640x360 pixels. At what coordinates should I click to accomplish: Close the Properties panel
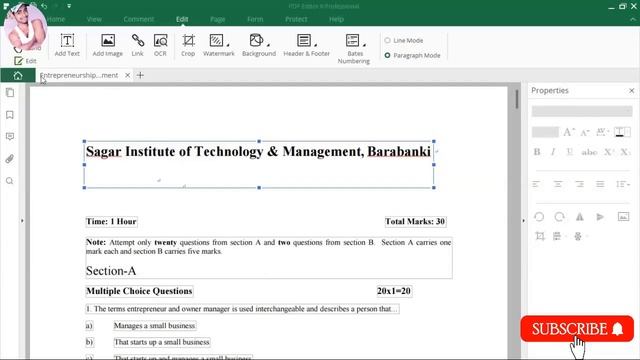(631, 91)
